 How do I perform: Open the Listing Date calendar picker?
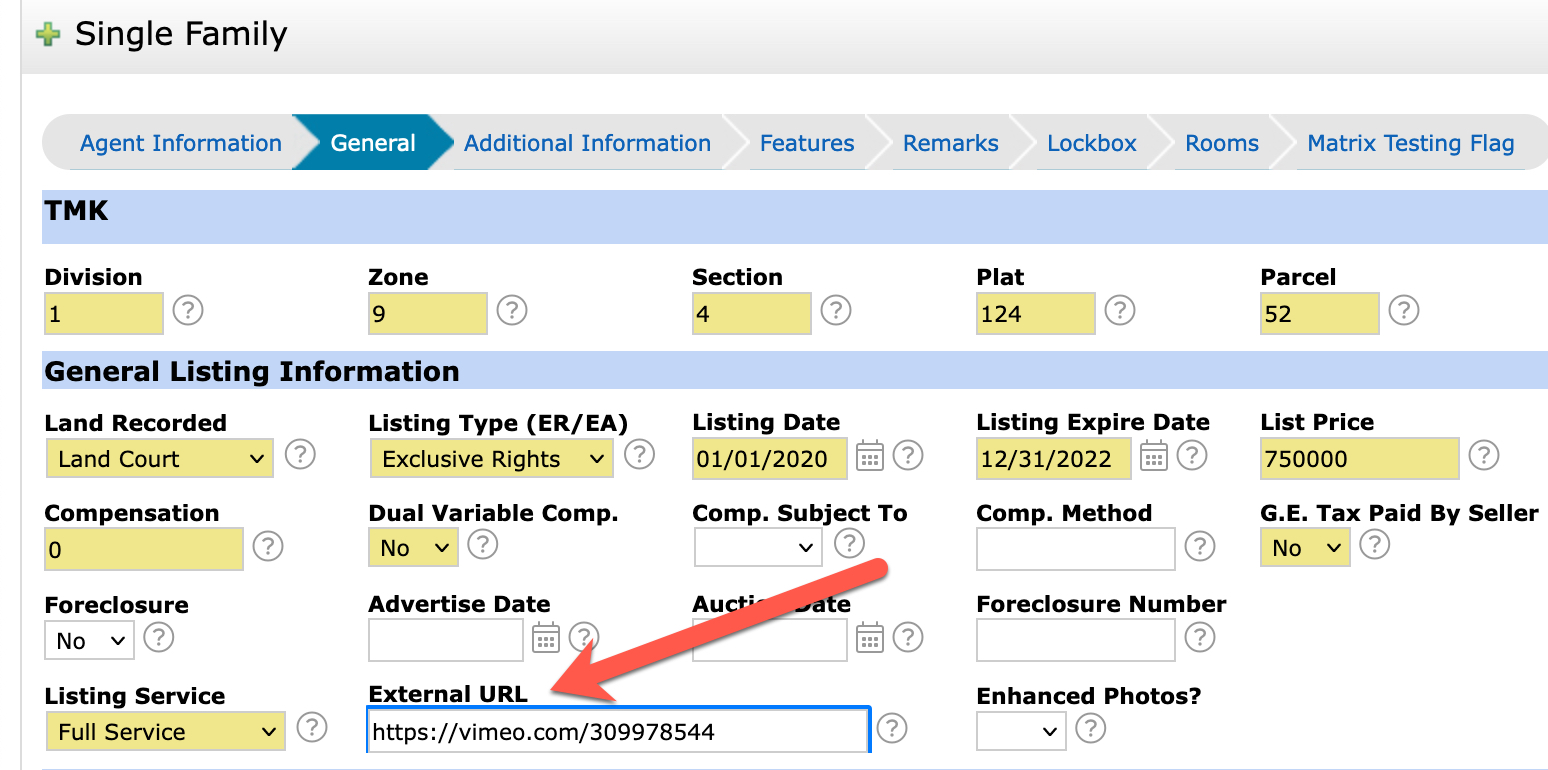coord(870,458)
